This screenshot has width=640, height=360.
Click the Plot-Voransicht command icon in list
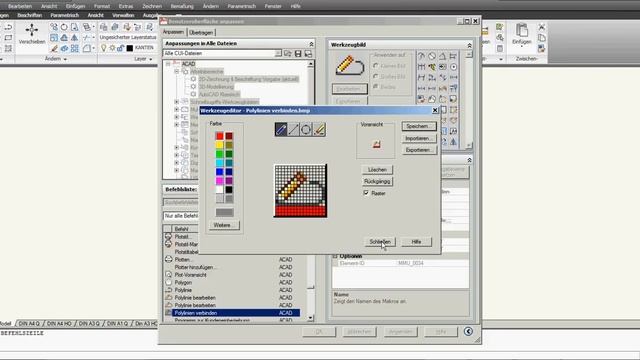[x=169, y=275]
